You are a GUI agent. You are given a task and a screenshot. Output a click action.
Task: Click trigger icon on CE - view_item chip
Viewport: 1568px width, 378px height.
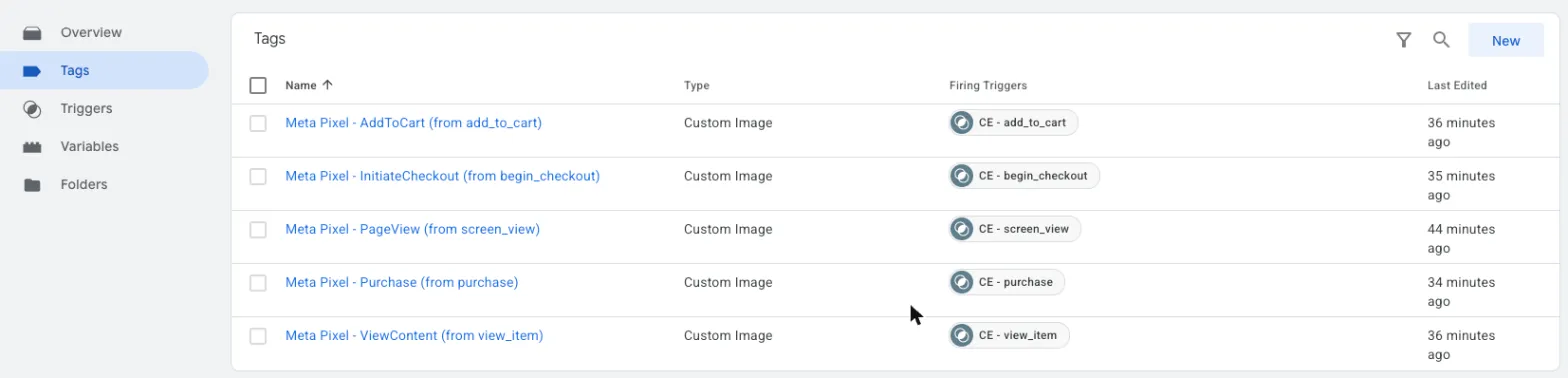click(x=962, y=335)
